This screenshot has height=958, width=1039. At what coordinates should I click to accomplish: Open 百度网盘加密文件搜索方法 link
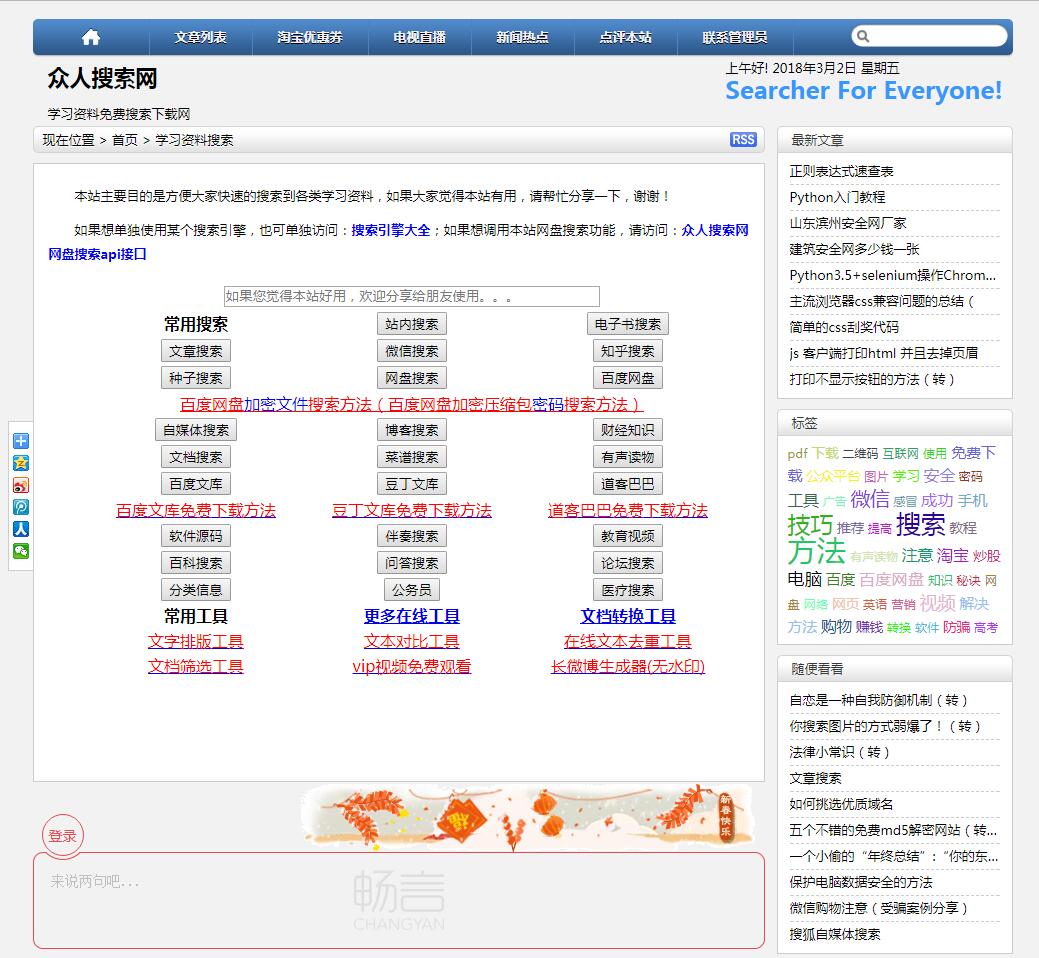(411, 404)
